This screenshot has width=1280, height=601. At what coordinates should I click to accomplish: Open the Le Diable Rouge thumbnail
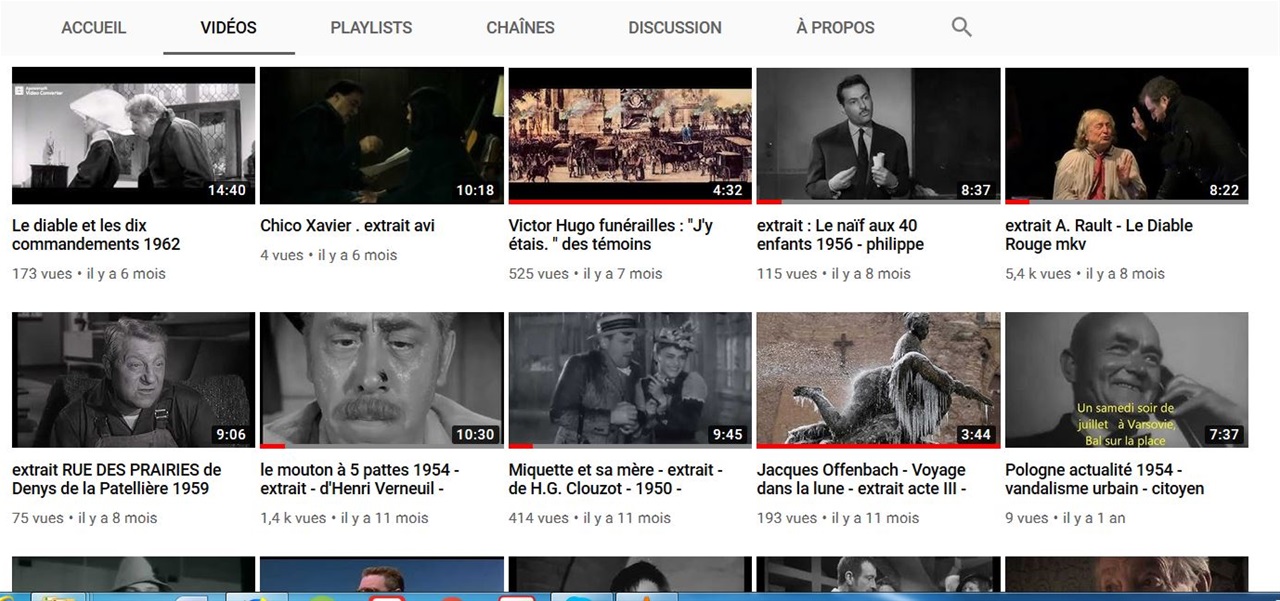tap(1126, 136)
